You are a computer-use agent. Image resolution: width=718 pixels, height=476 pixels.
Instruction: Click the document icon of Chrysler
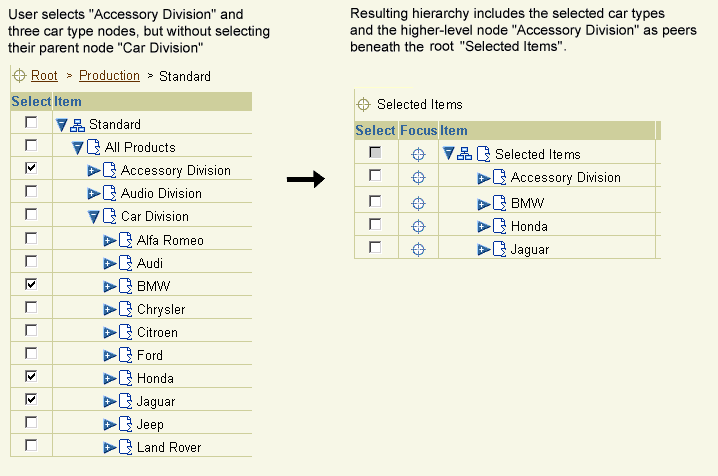point(125,309)
